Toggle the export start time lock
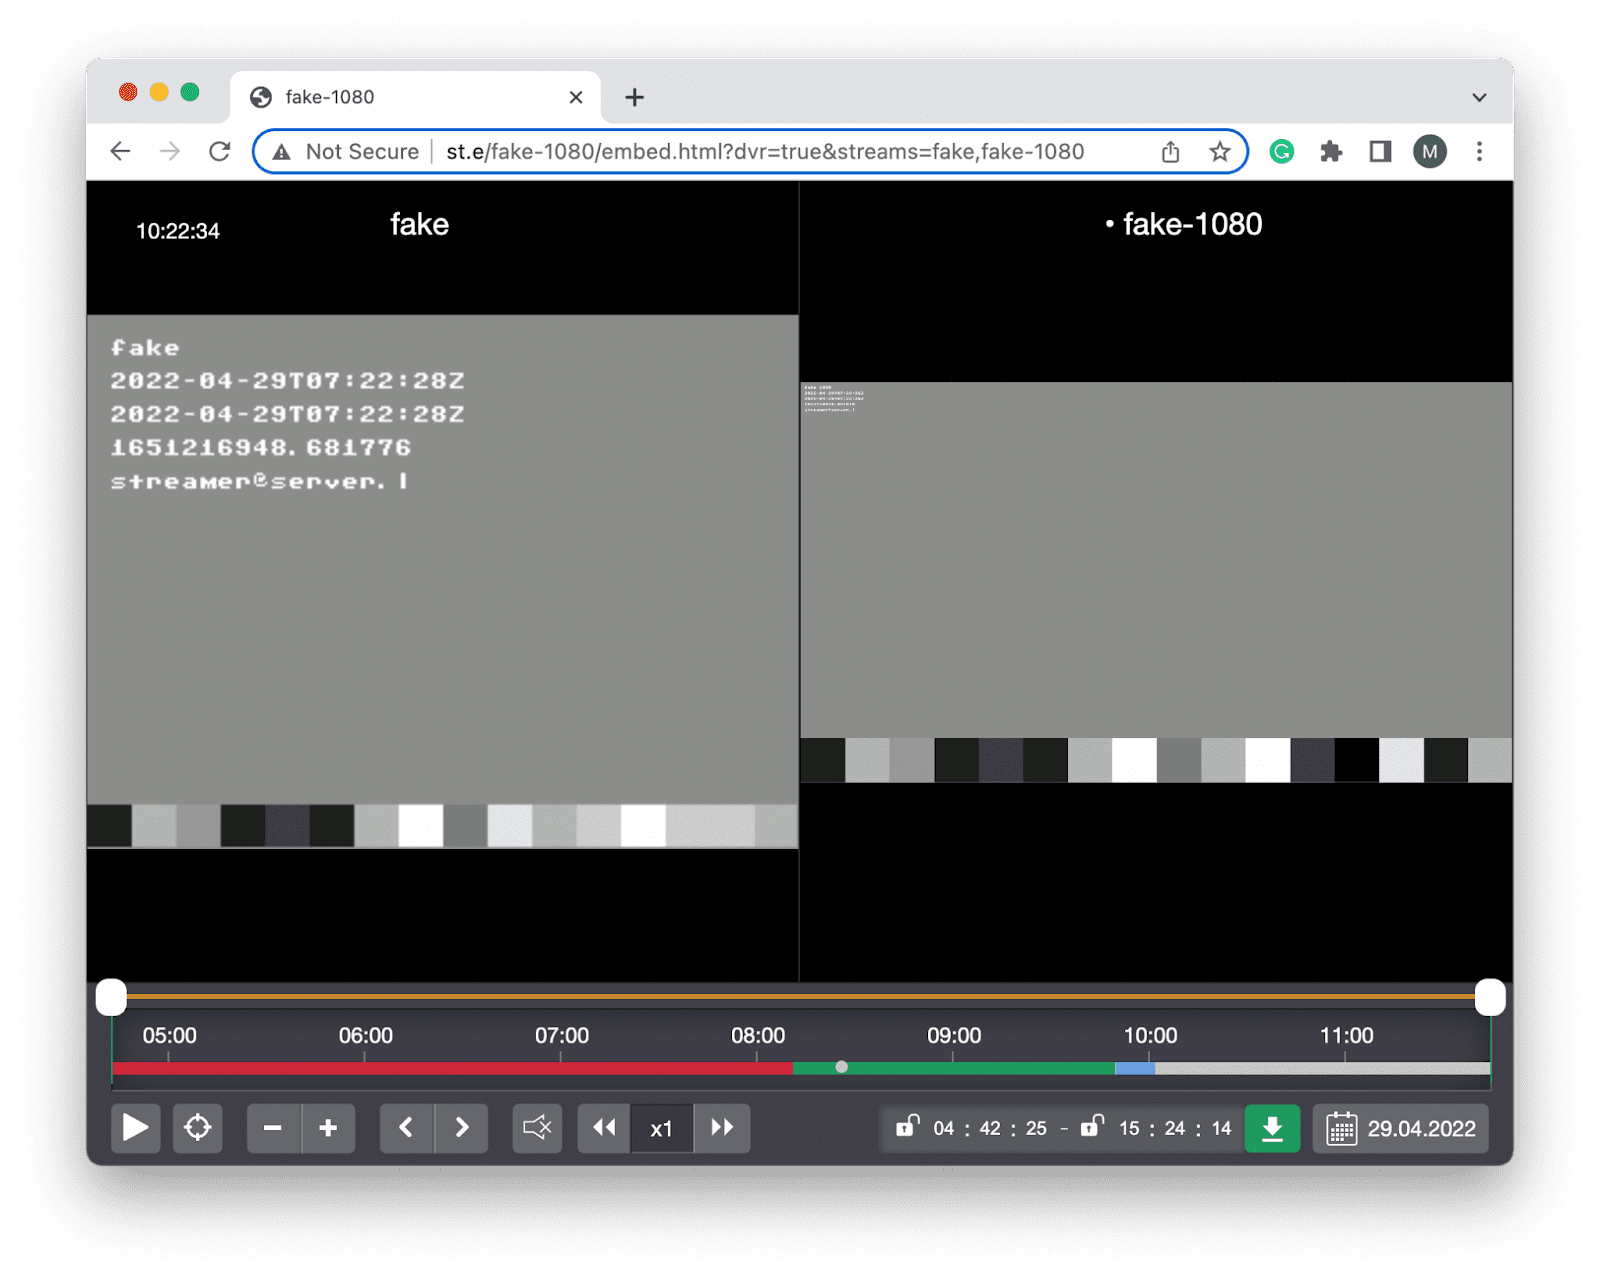The image size is (1600, 1280). coord(907,1126)
